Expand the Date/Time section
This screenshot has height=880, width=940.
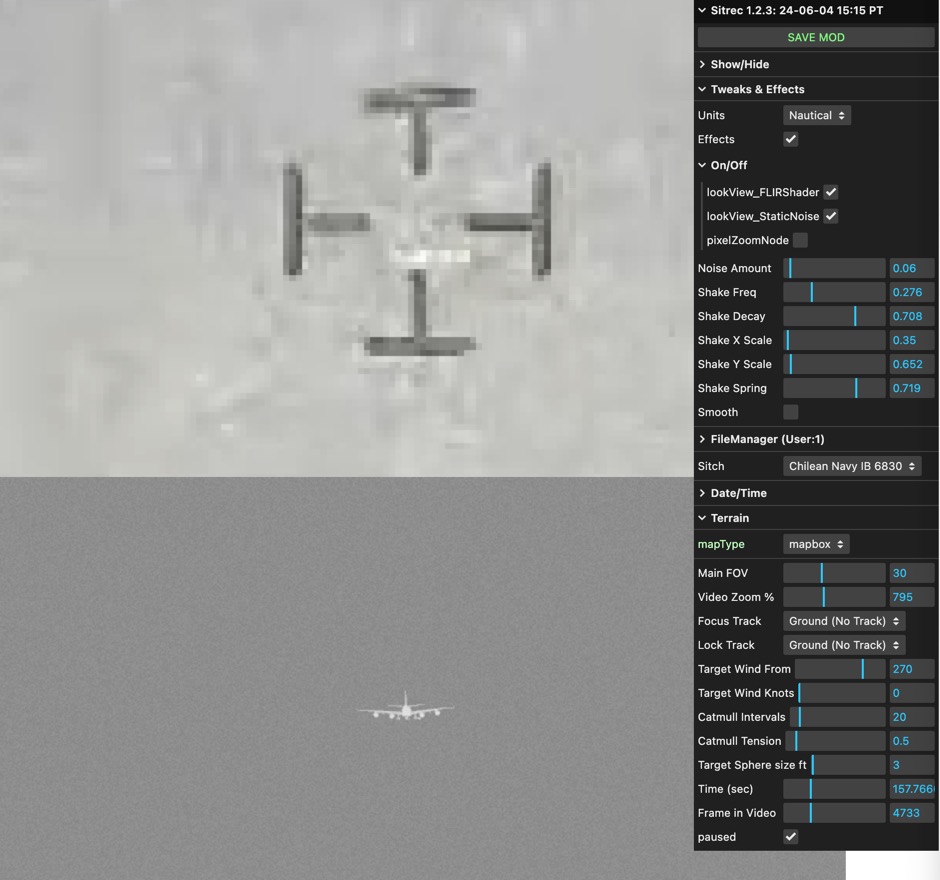[x=738, y=493]
